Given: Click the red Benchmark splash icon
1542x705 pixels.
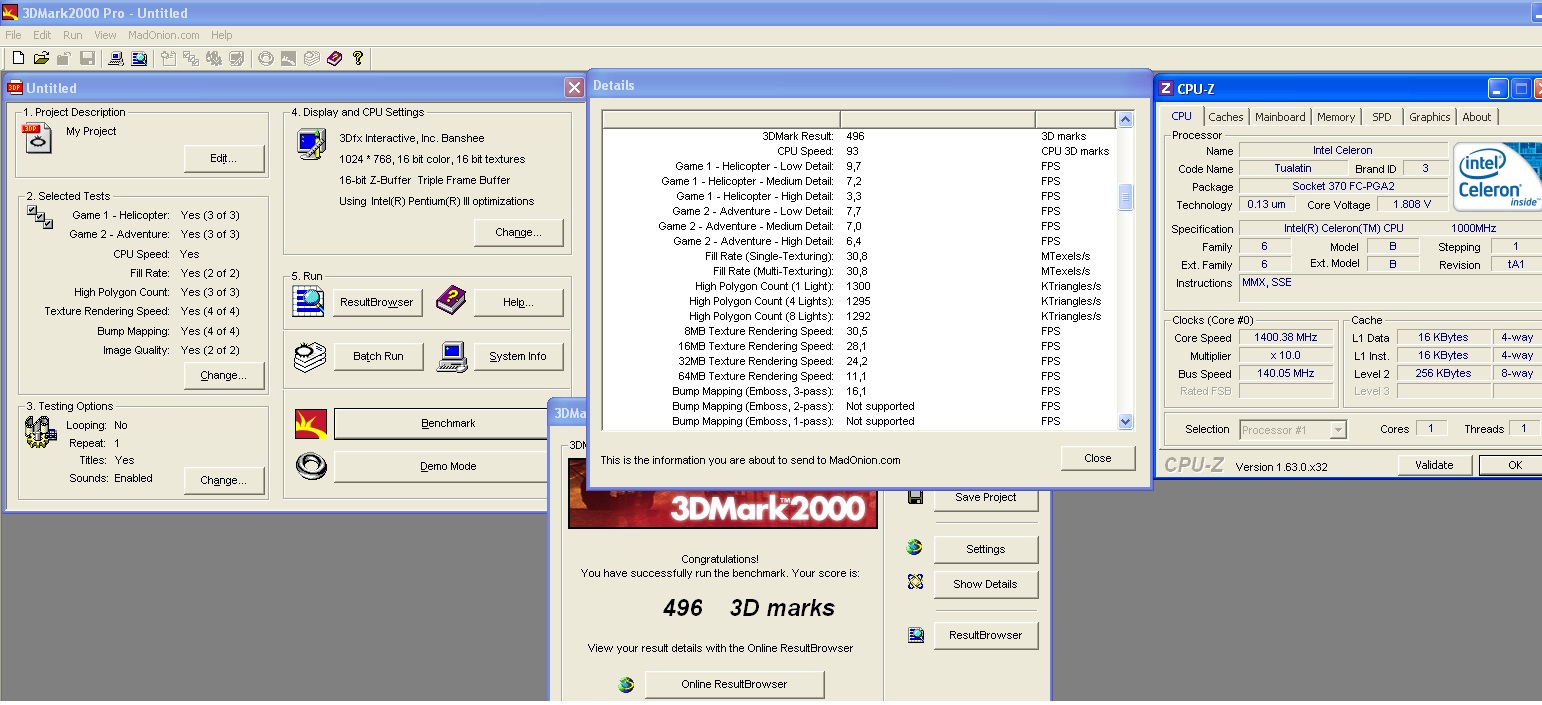Looking at the screenshot, I should (x=311, y=424).
